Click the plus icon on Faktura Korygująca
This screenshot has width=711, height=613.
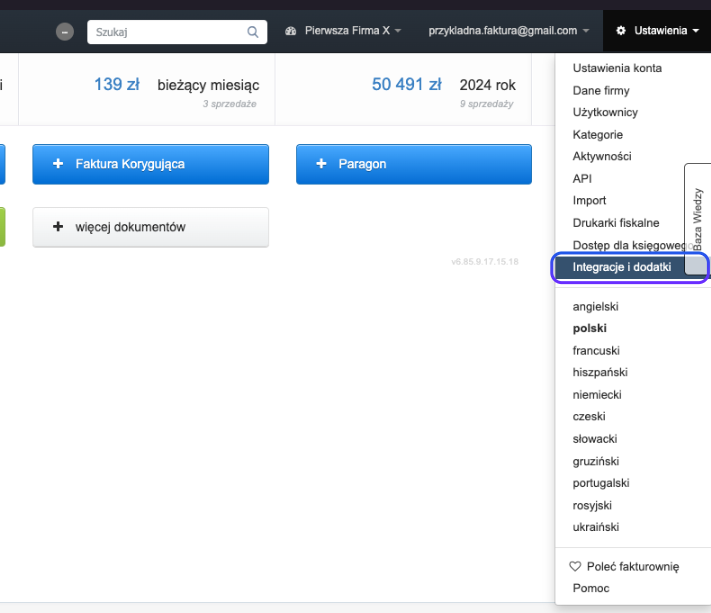coord(58,164)
